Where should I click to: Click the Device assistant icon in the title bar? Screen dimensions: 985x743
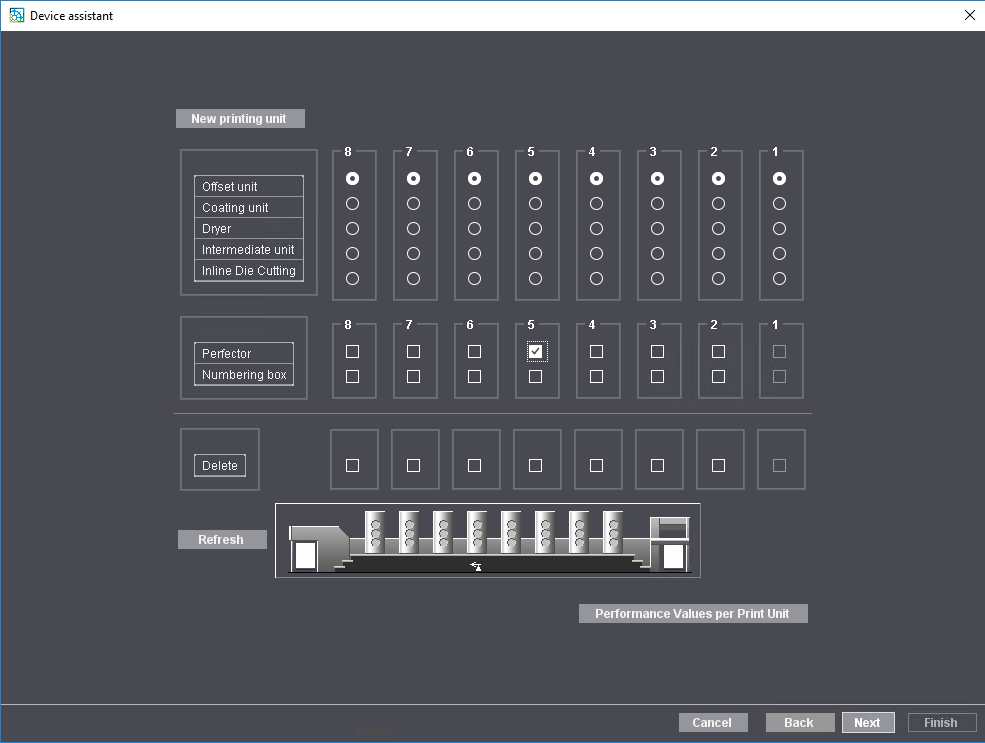14,15
